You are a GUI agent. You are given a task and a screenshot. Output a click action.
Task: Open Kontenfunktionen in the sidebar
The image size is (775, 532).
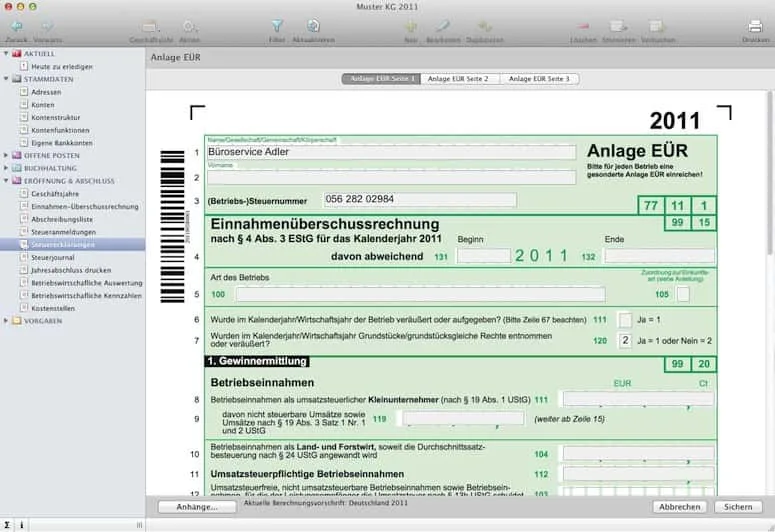pos(60,130)
